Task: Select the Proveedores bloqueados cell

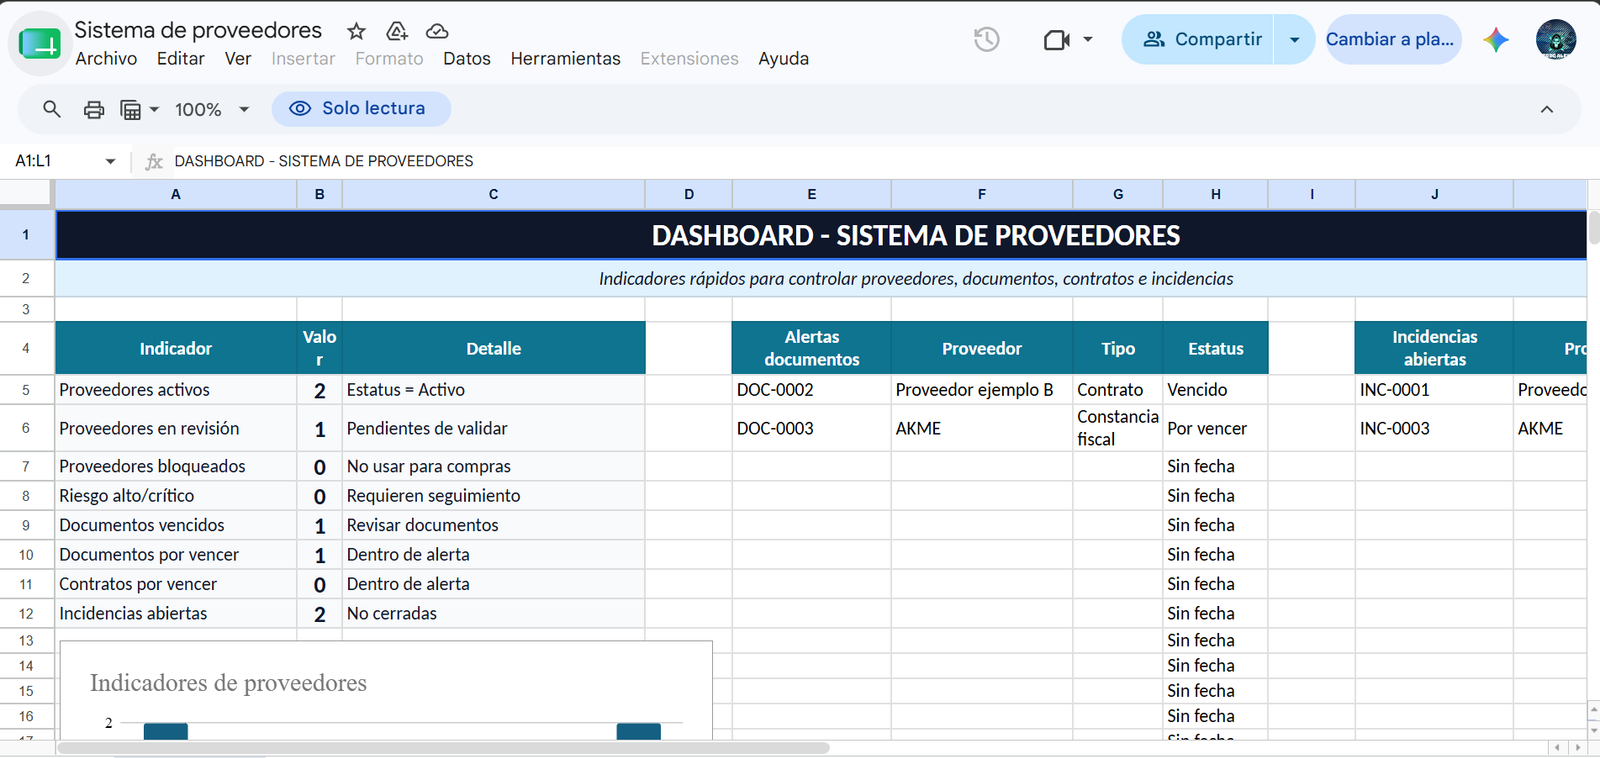Action: pyautogui.click(x=176, y=466)
